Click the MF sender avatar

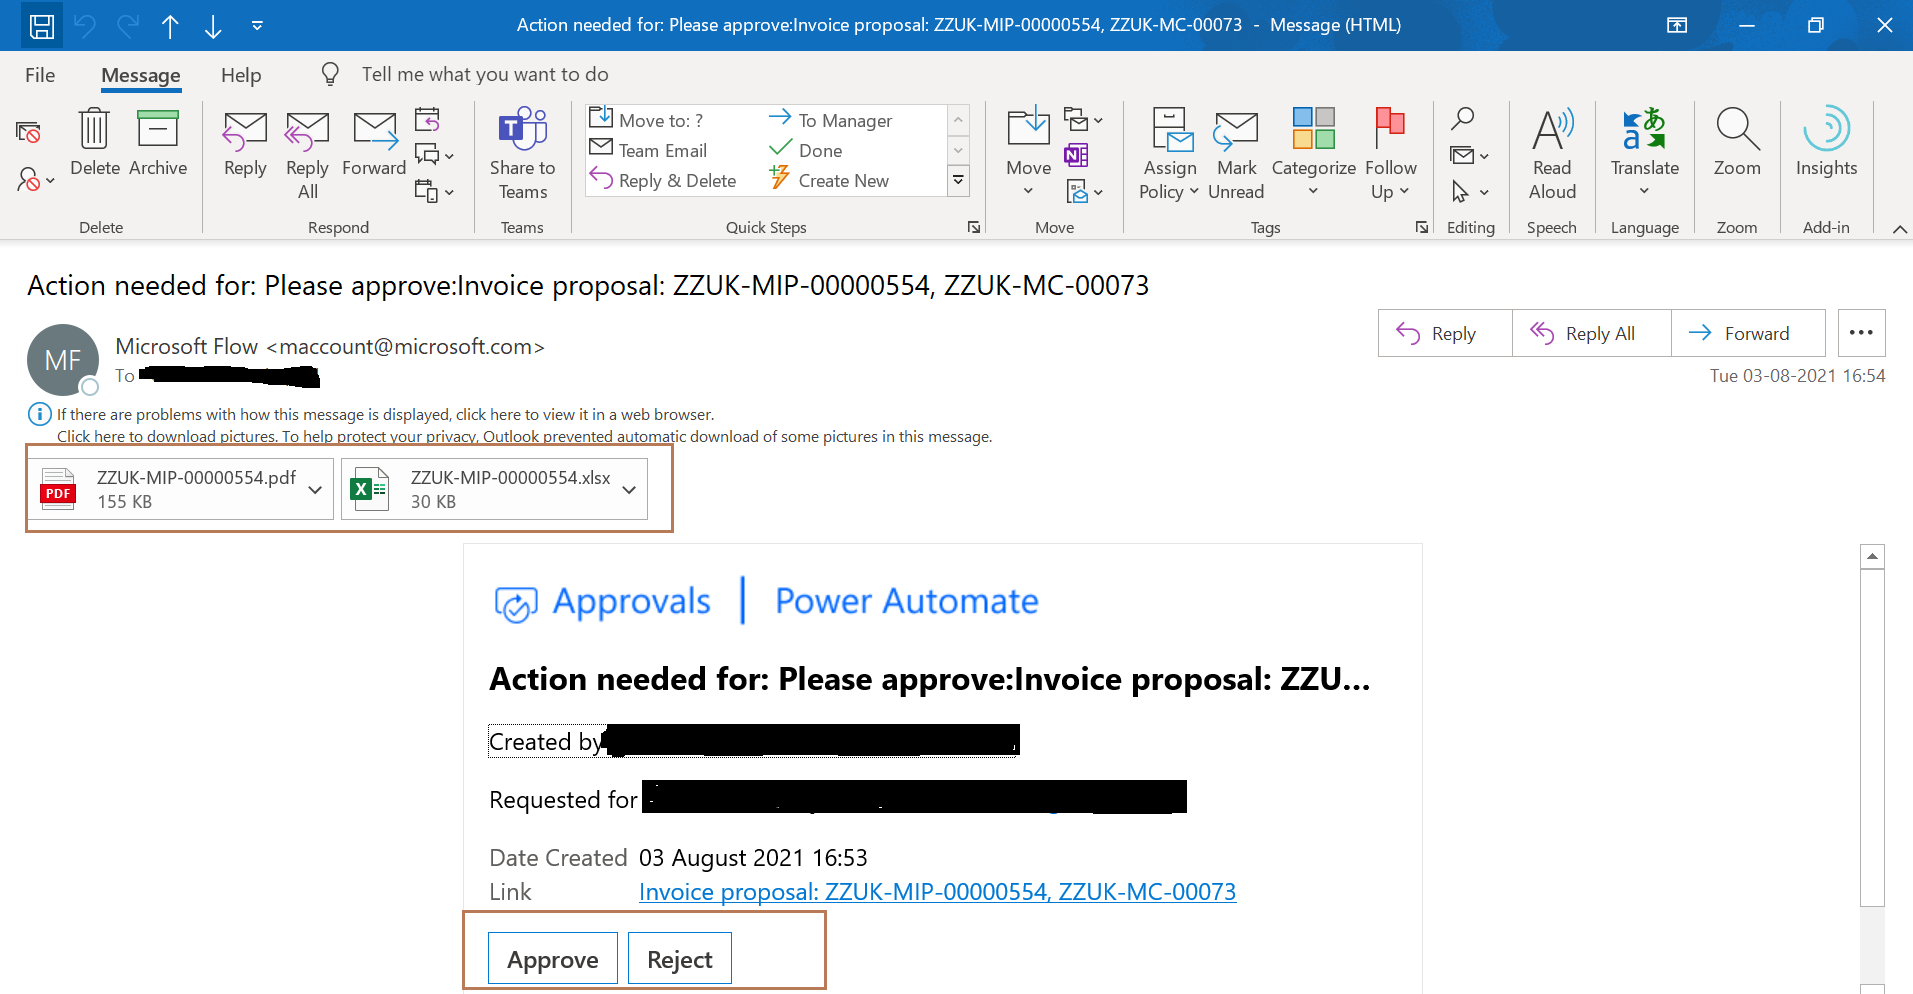click(x=62, y=360)
